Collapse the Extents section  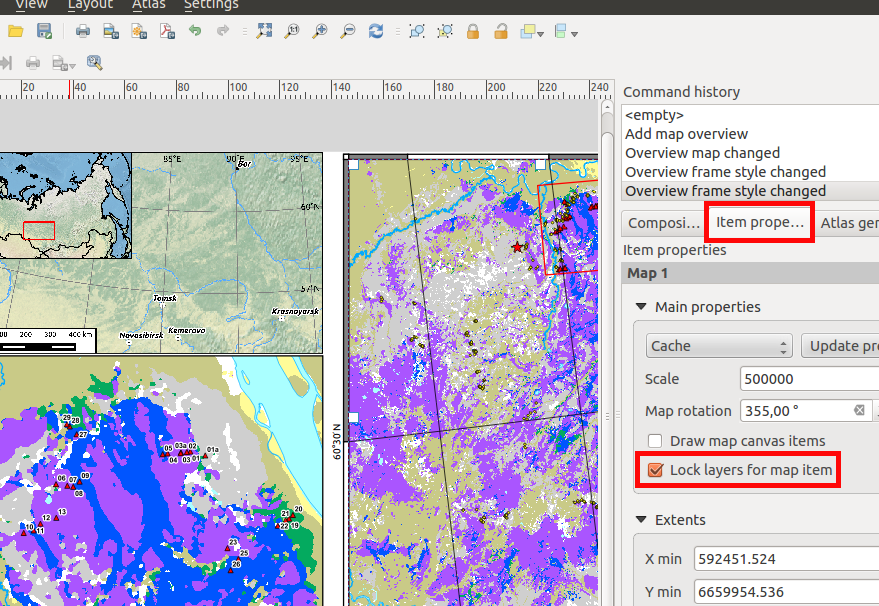[640, 520]
